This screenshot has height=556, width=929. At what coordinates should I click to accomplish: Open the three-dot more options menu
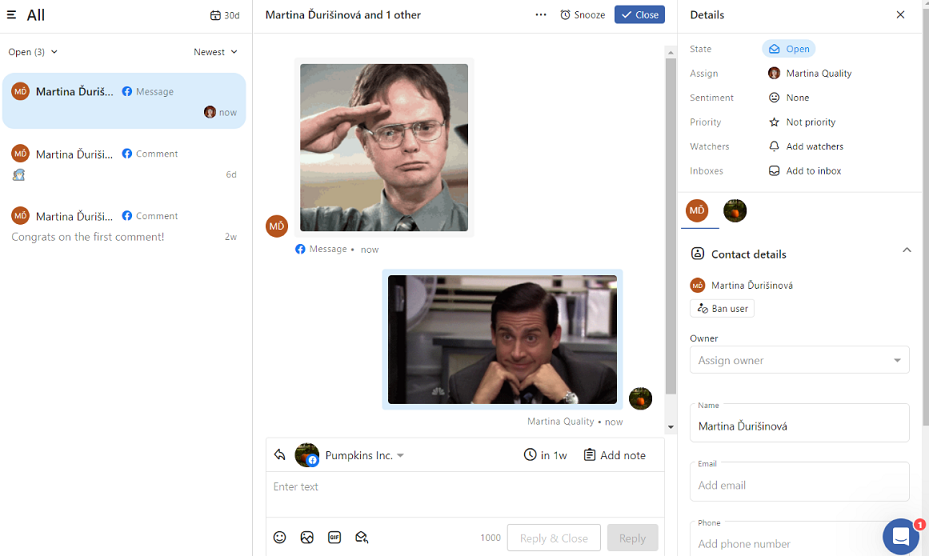(540, 15)
